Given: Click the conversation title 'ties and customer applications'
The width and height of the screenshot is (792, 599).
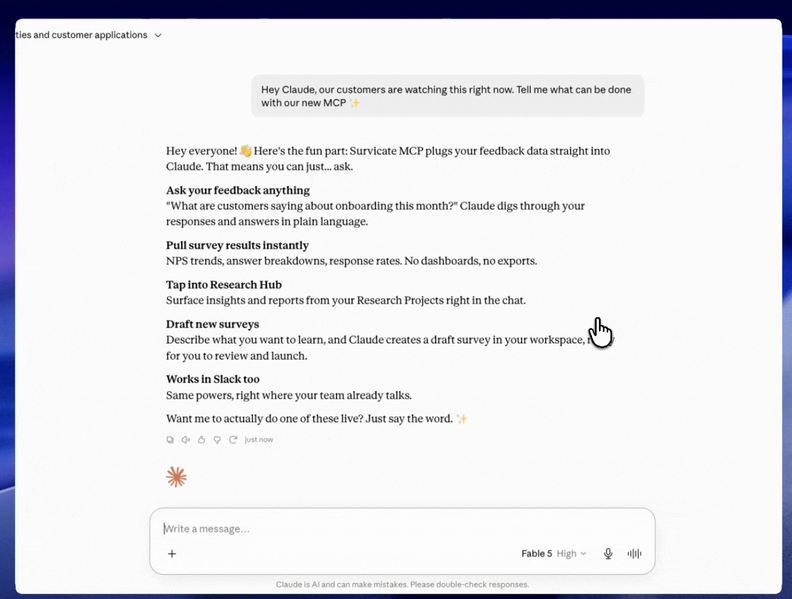Looking at the screenshot, I should click(81, 35).
